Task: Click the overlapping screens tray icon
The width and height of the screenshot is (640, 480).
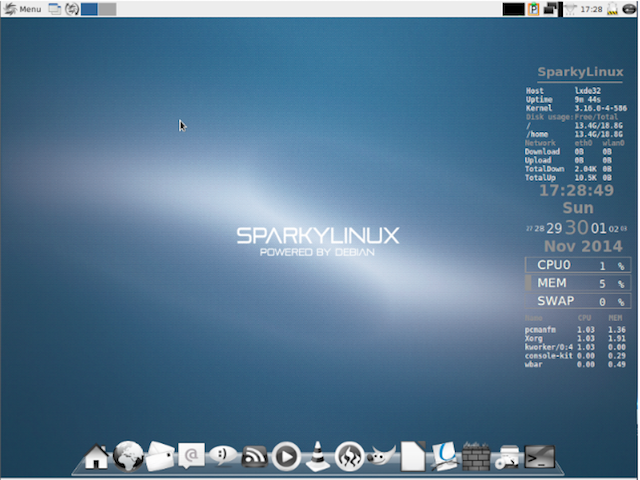Action: tap(551, 9)
